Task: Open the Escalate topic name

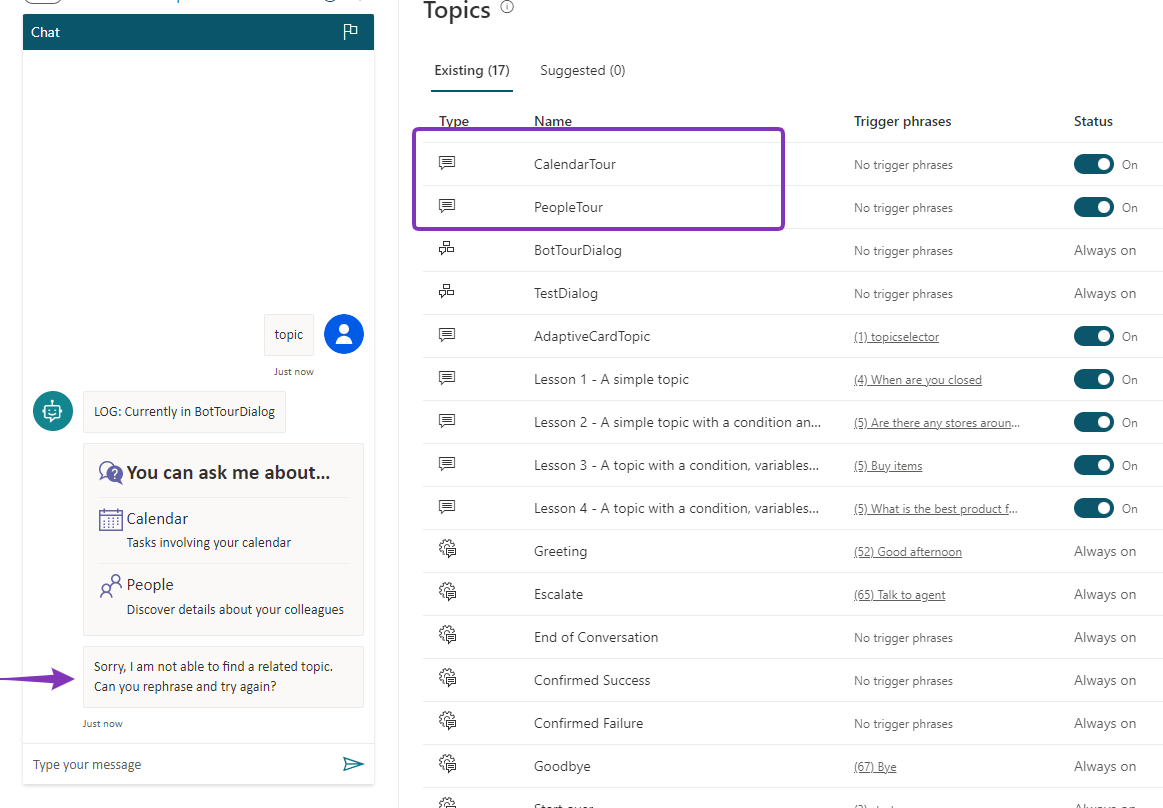Action: [x=559, y=594]
